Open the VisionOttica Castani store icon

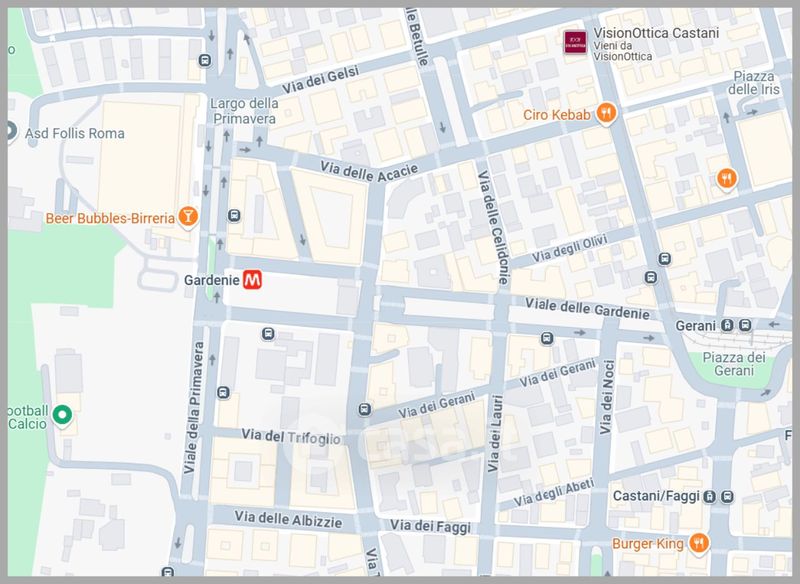pos(575,42)
